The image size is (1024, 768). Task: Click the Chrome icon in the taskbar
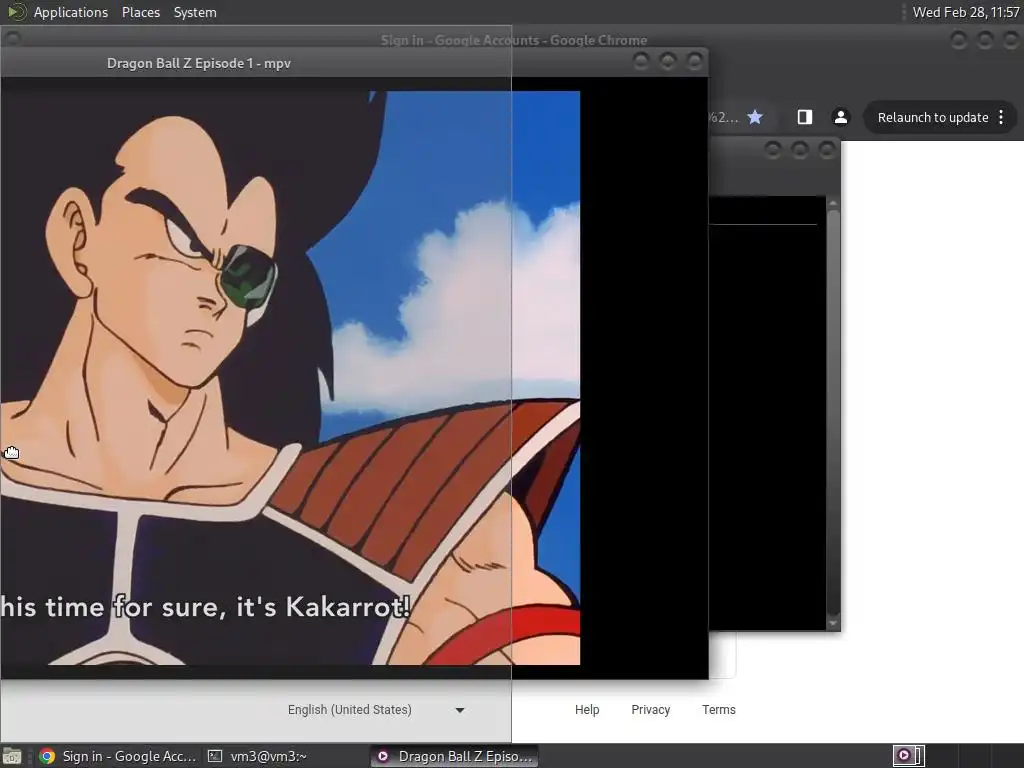47,756
